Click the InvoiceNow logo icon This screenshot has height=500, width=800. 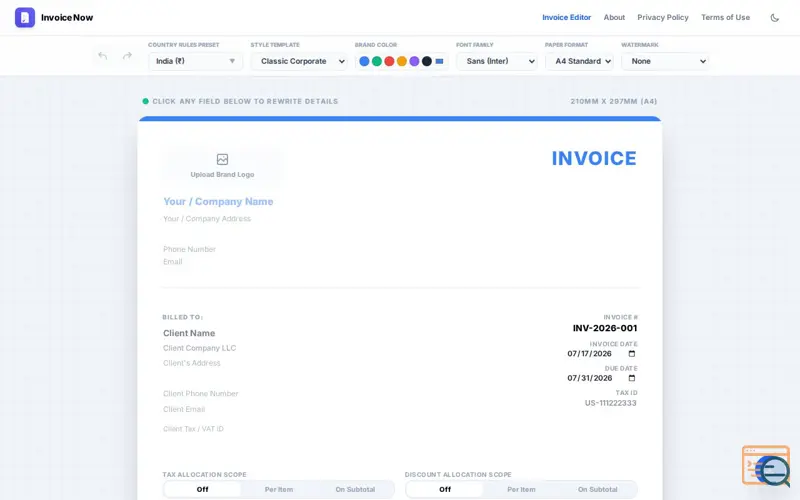click(25, 17)
